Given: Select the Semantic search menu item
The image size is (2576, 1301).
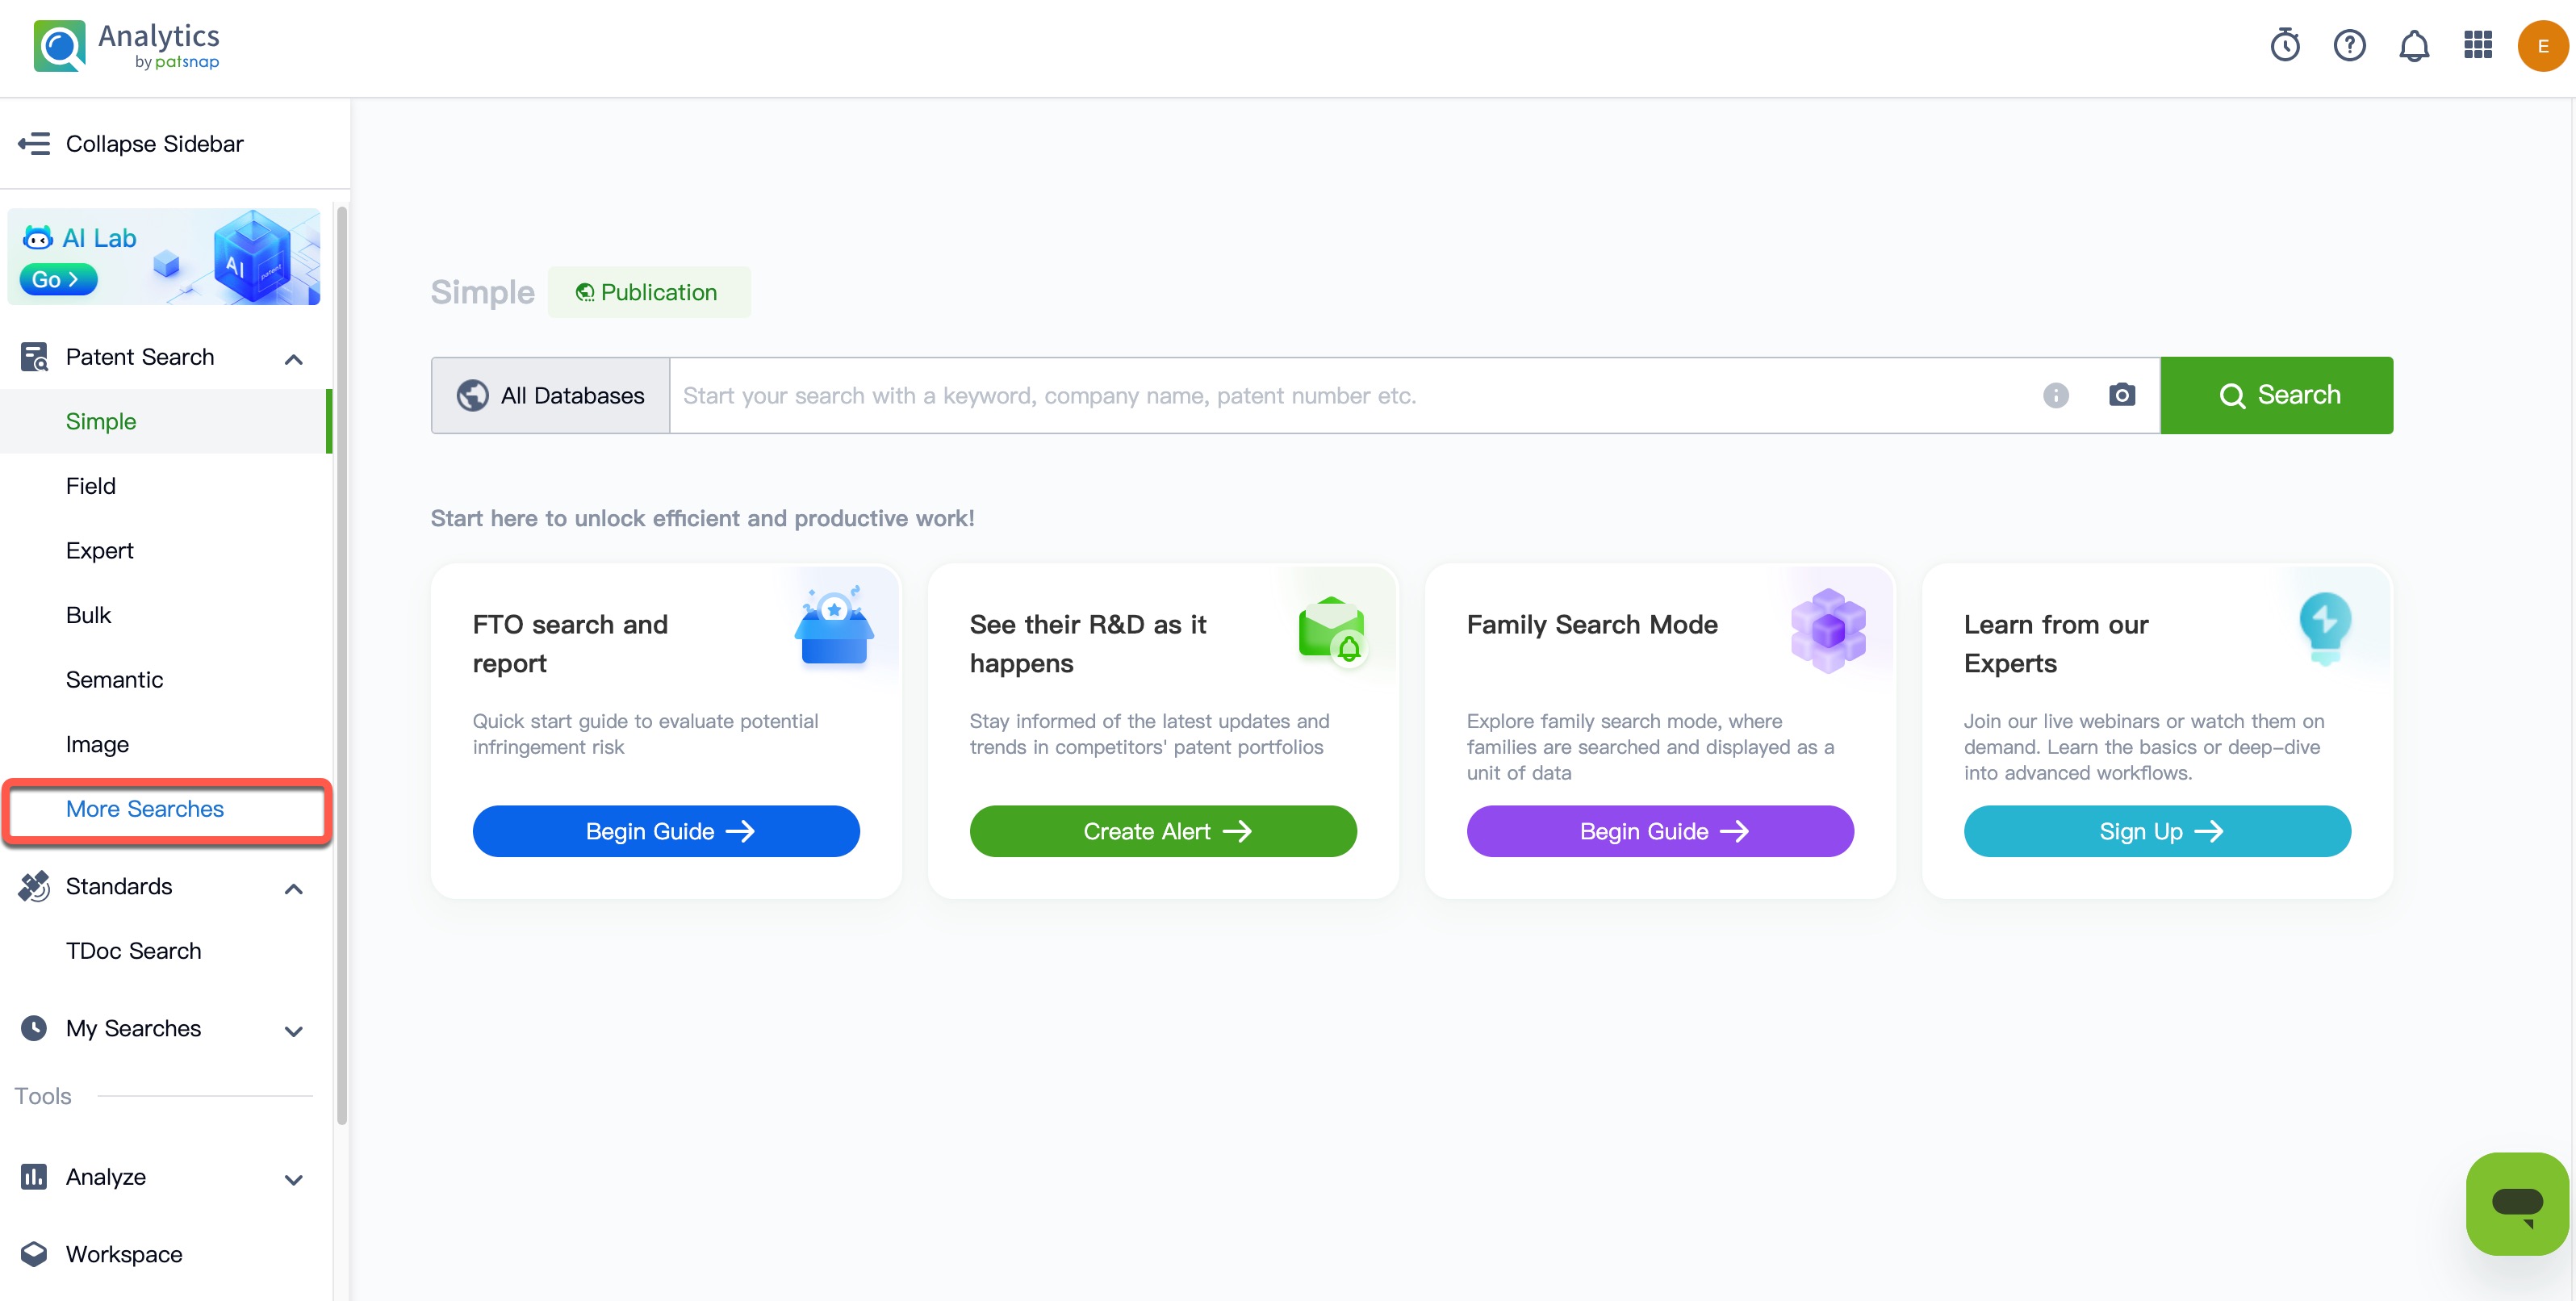Looking at the screenshot, I should tap(114, 680).
